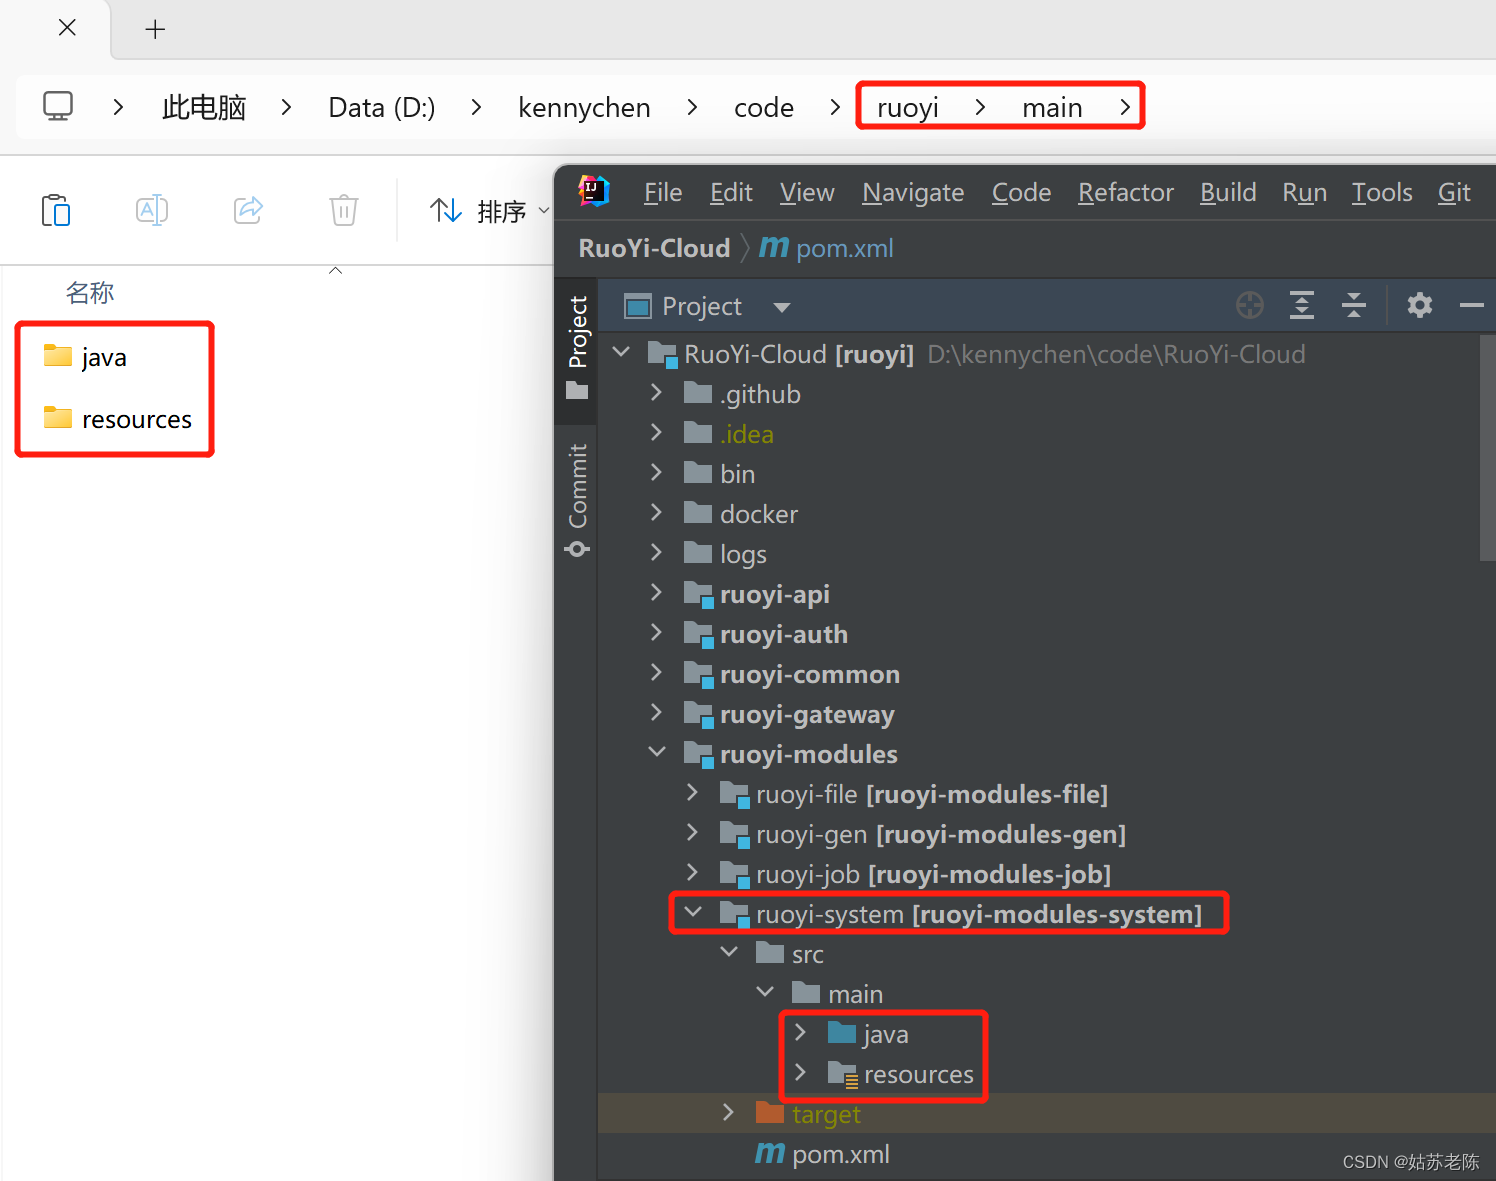Click RuoYi-Cloud in IDE breadcrumb
1496x1181 pixels.
click(654, 248)
